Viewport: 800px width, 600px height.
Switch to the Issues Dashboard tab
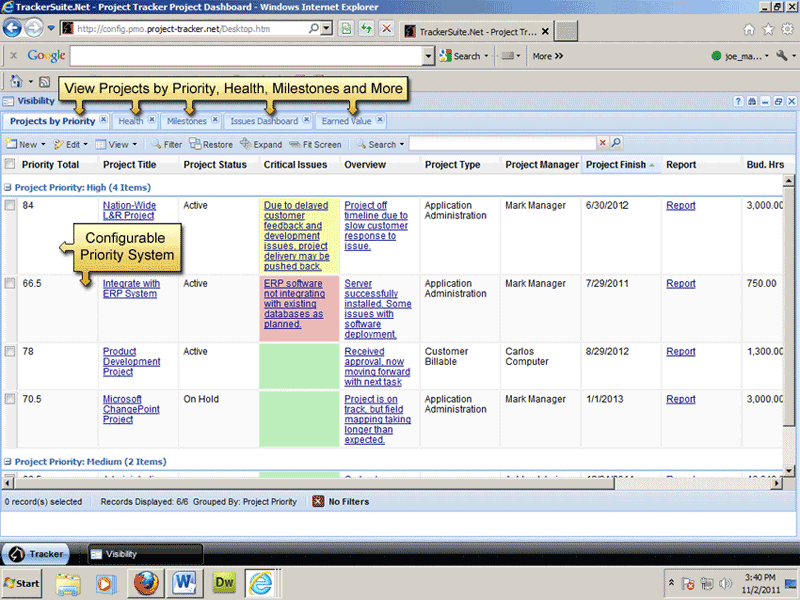264,121
